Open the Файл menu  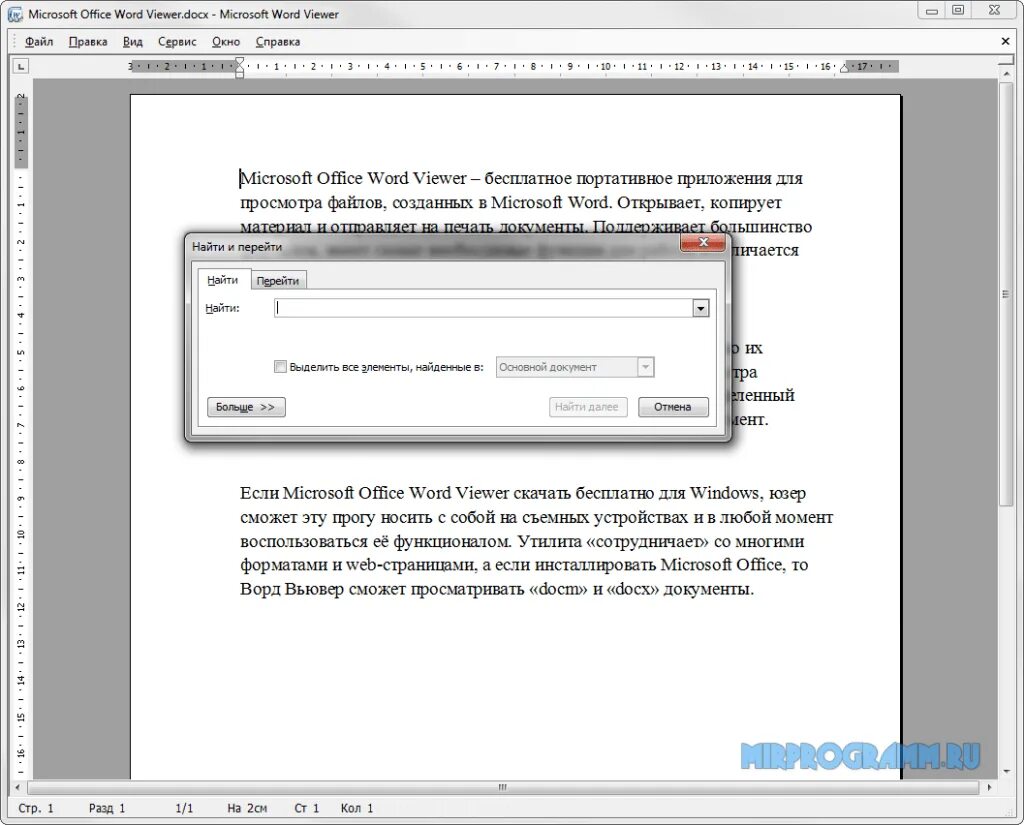coord(39,42)
